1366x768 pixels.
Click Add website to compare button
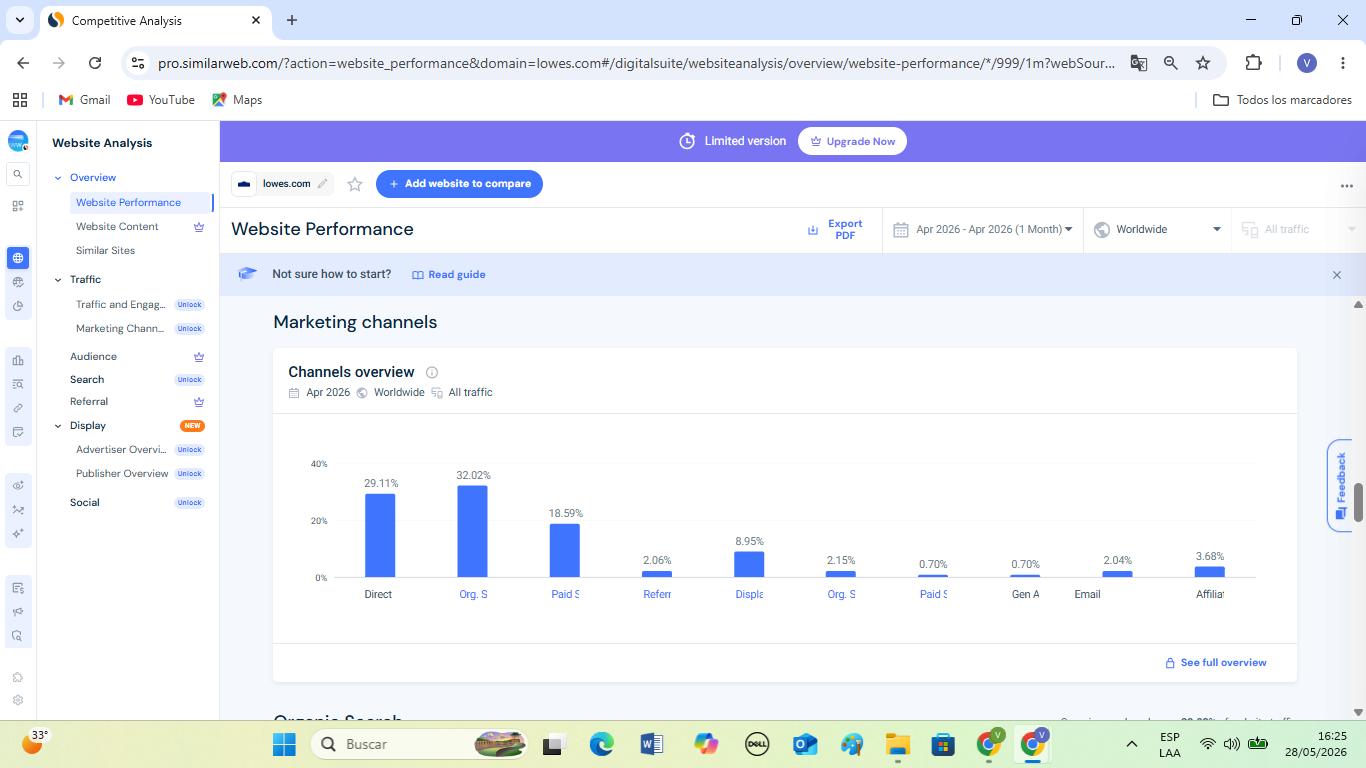[x=459, y=184]
